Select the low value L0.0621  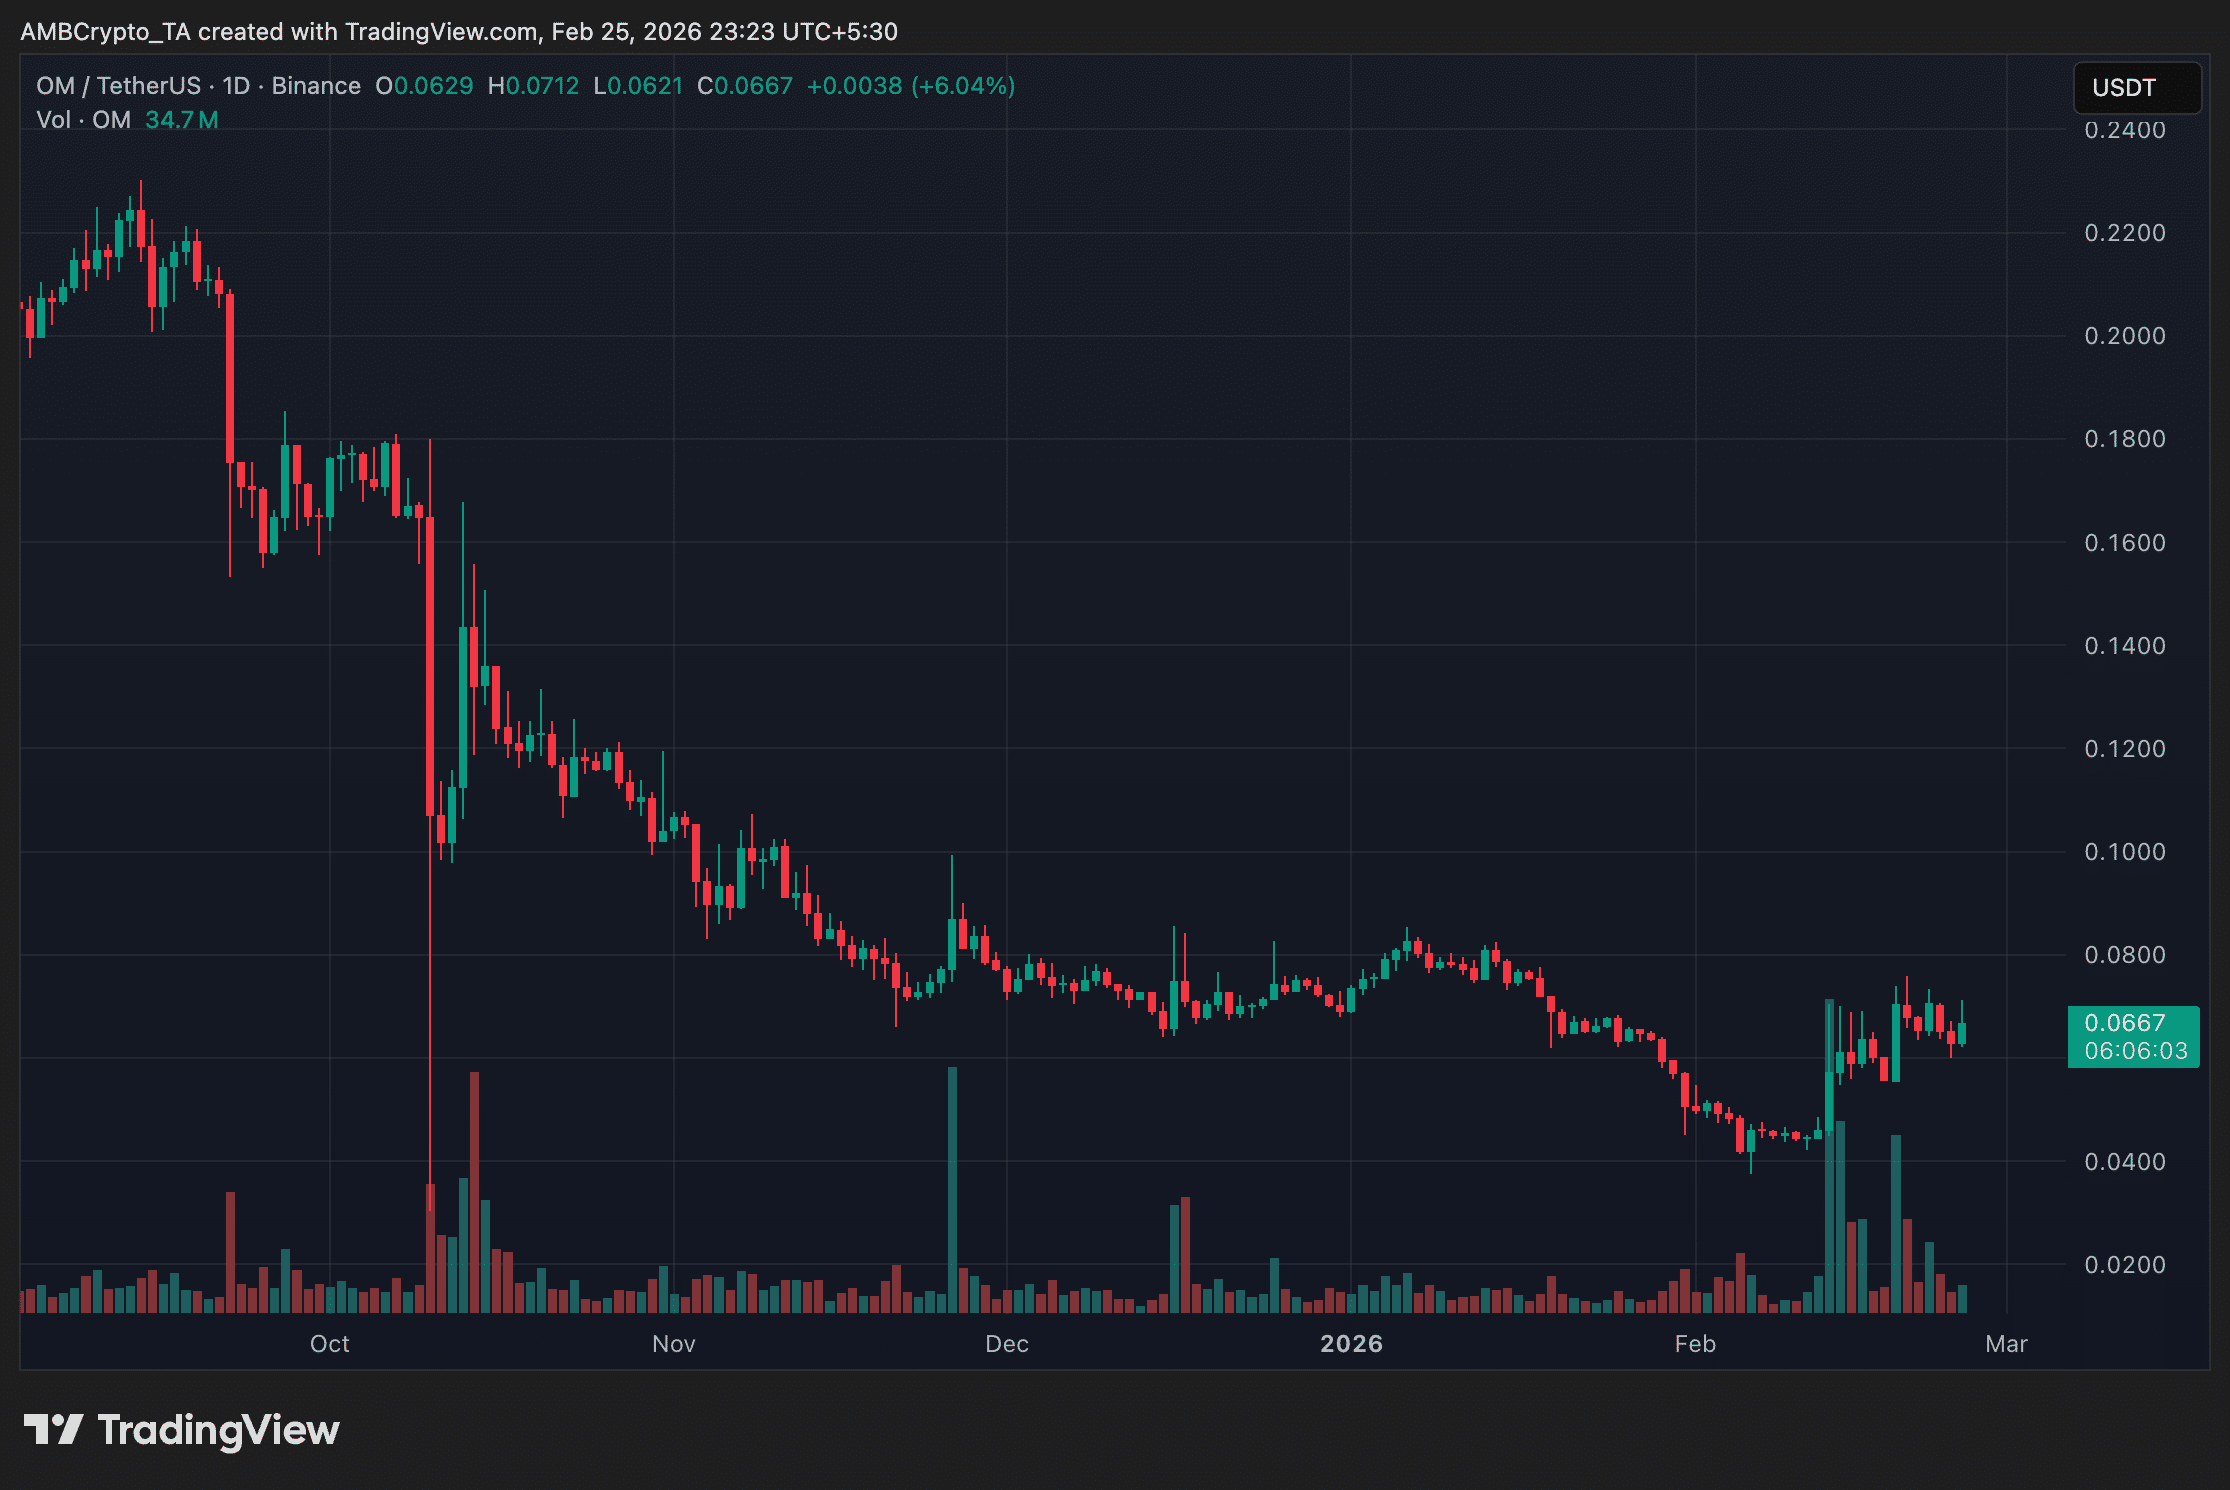[637, 85]
